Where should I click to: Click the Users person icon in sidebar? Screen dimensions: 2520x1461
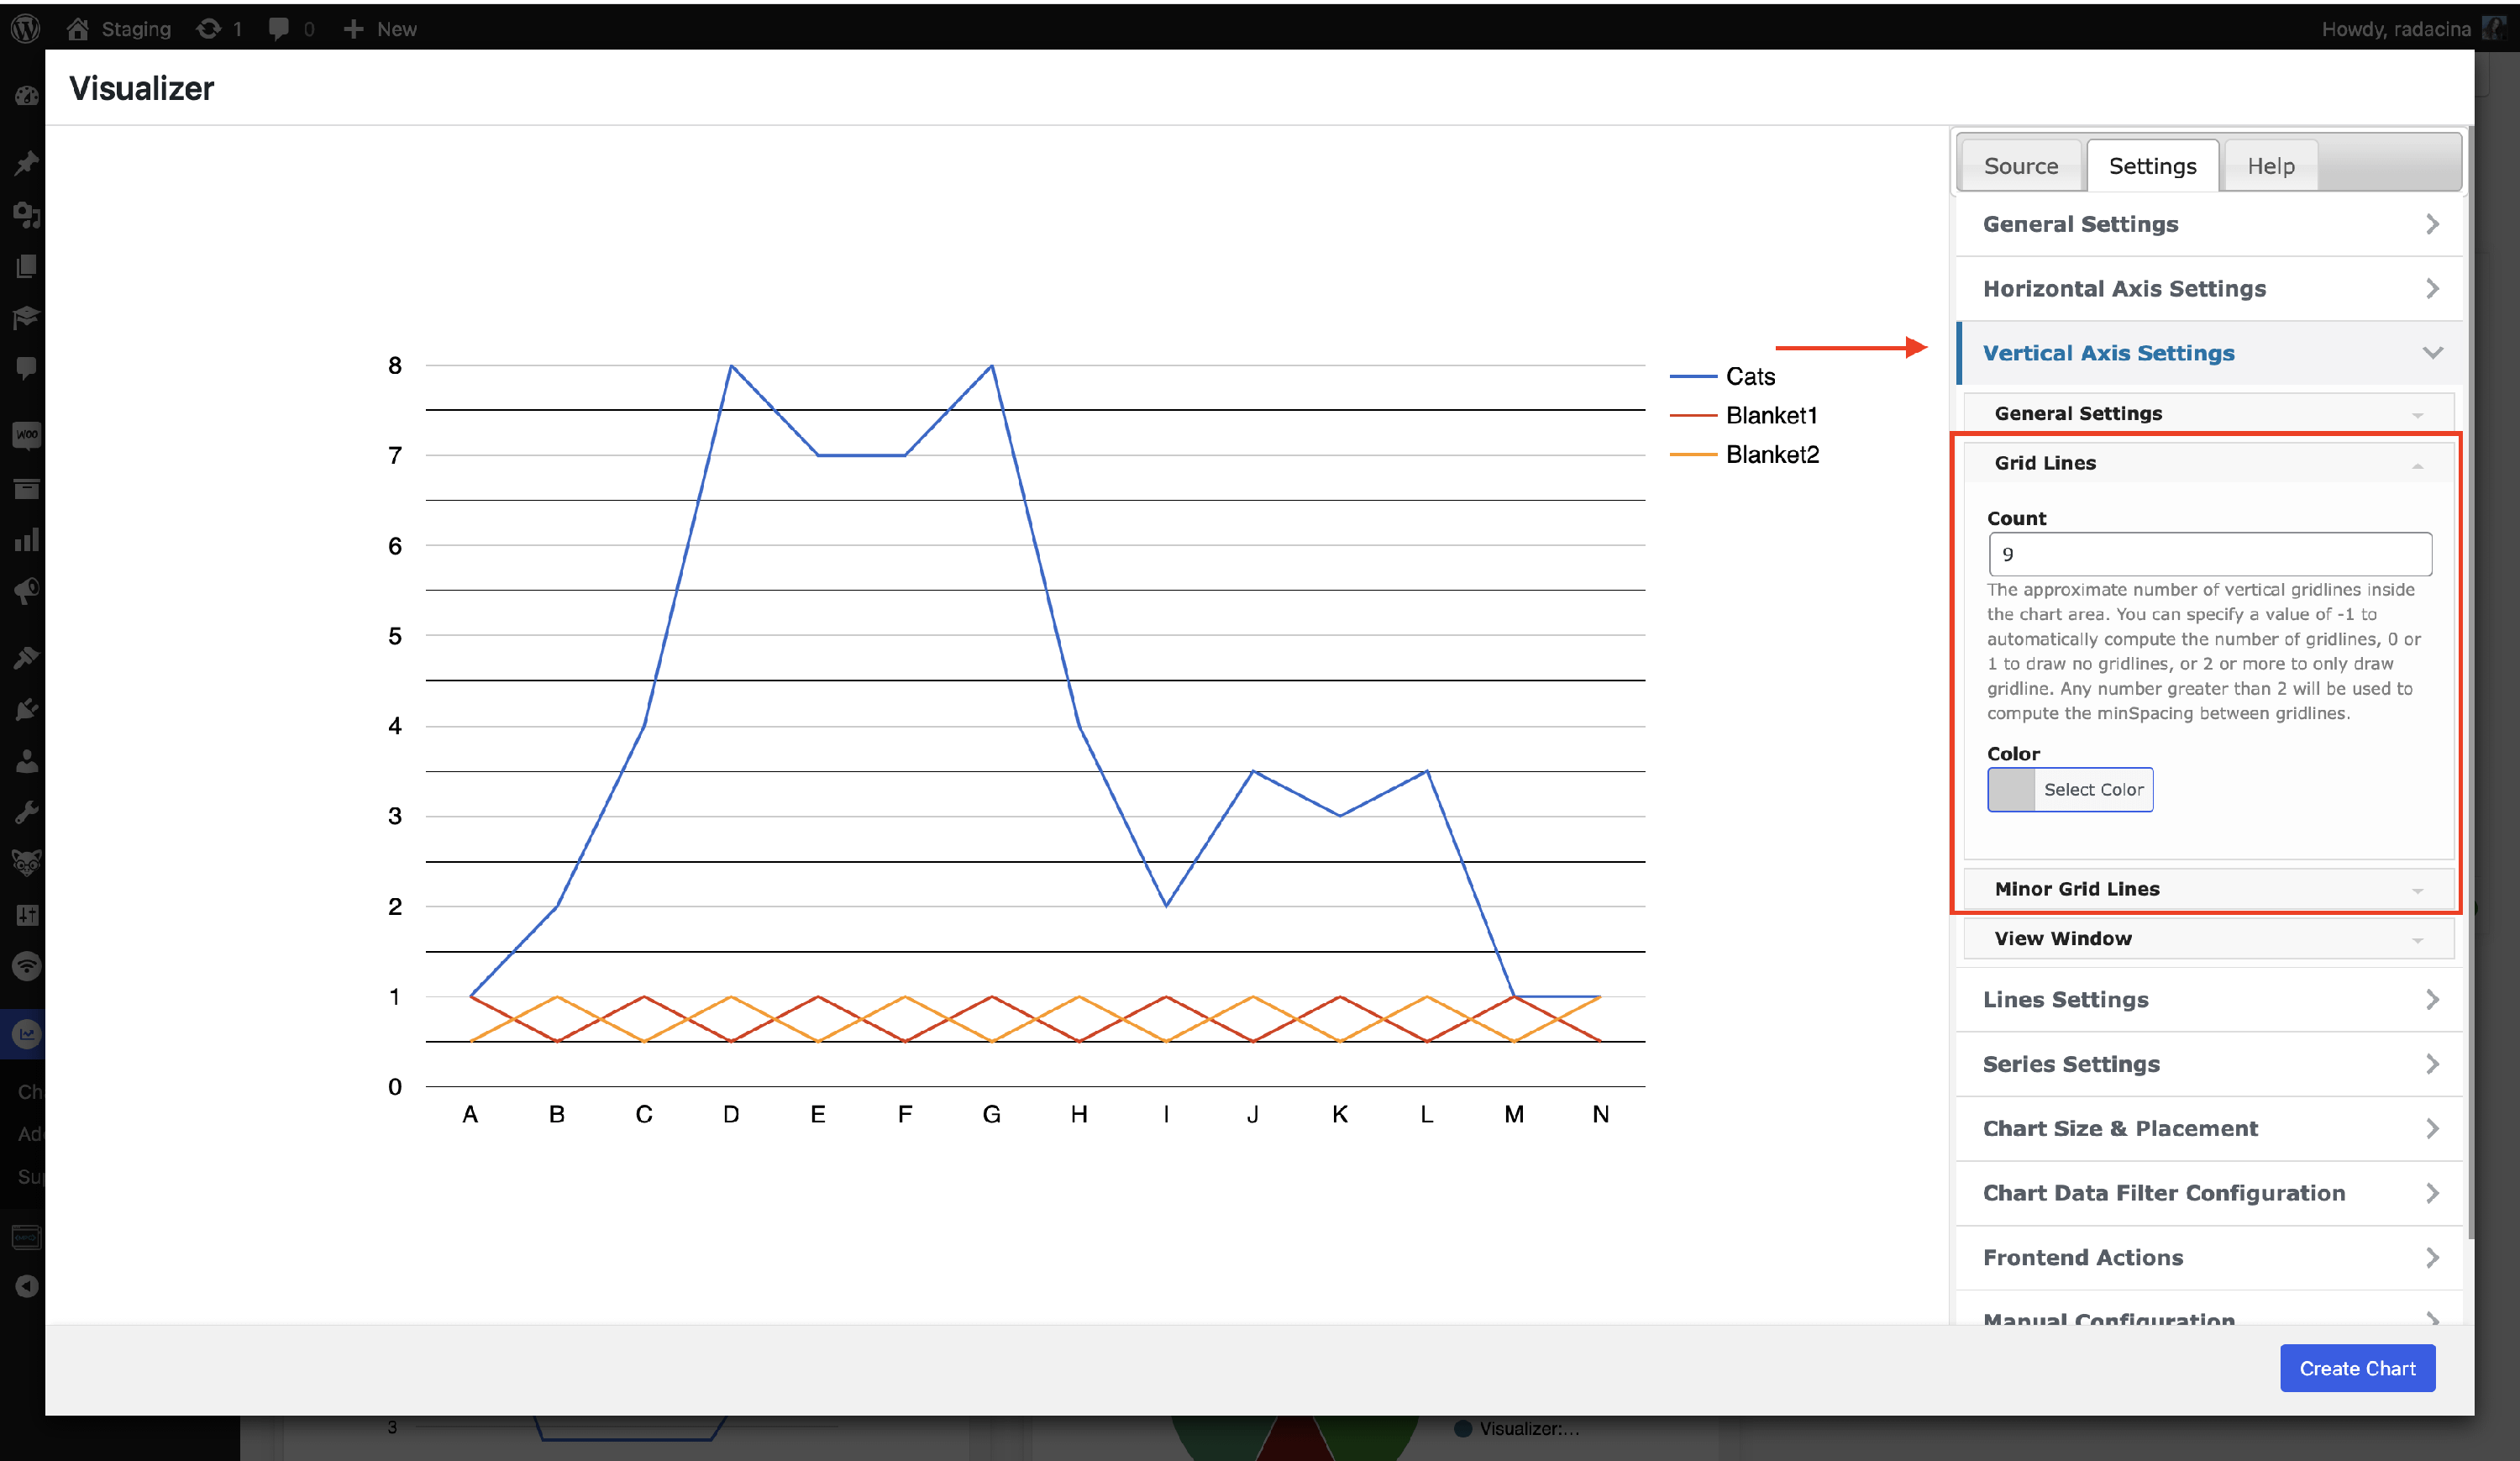pos(27,762)
